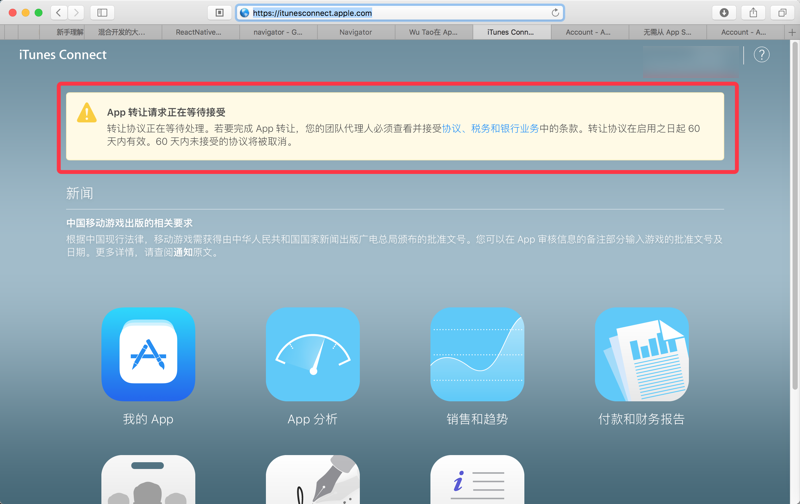The image size is (800, 504).
Task: Click the reader view toolbar button
Action: click(x=219, y=13)
